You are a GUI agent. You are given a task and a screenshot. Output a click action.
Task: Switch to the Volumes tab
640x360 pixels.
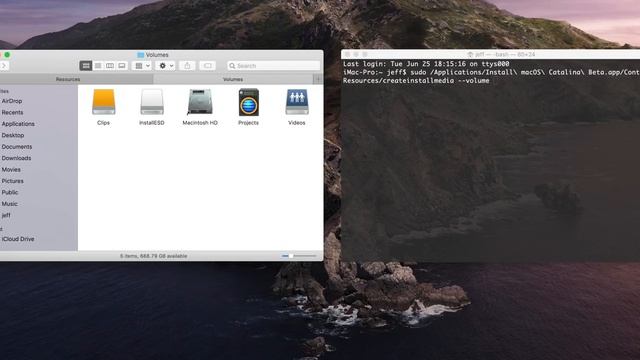(233, 79)
